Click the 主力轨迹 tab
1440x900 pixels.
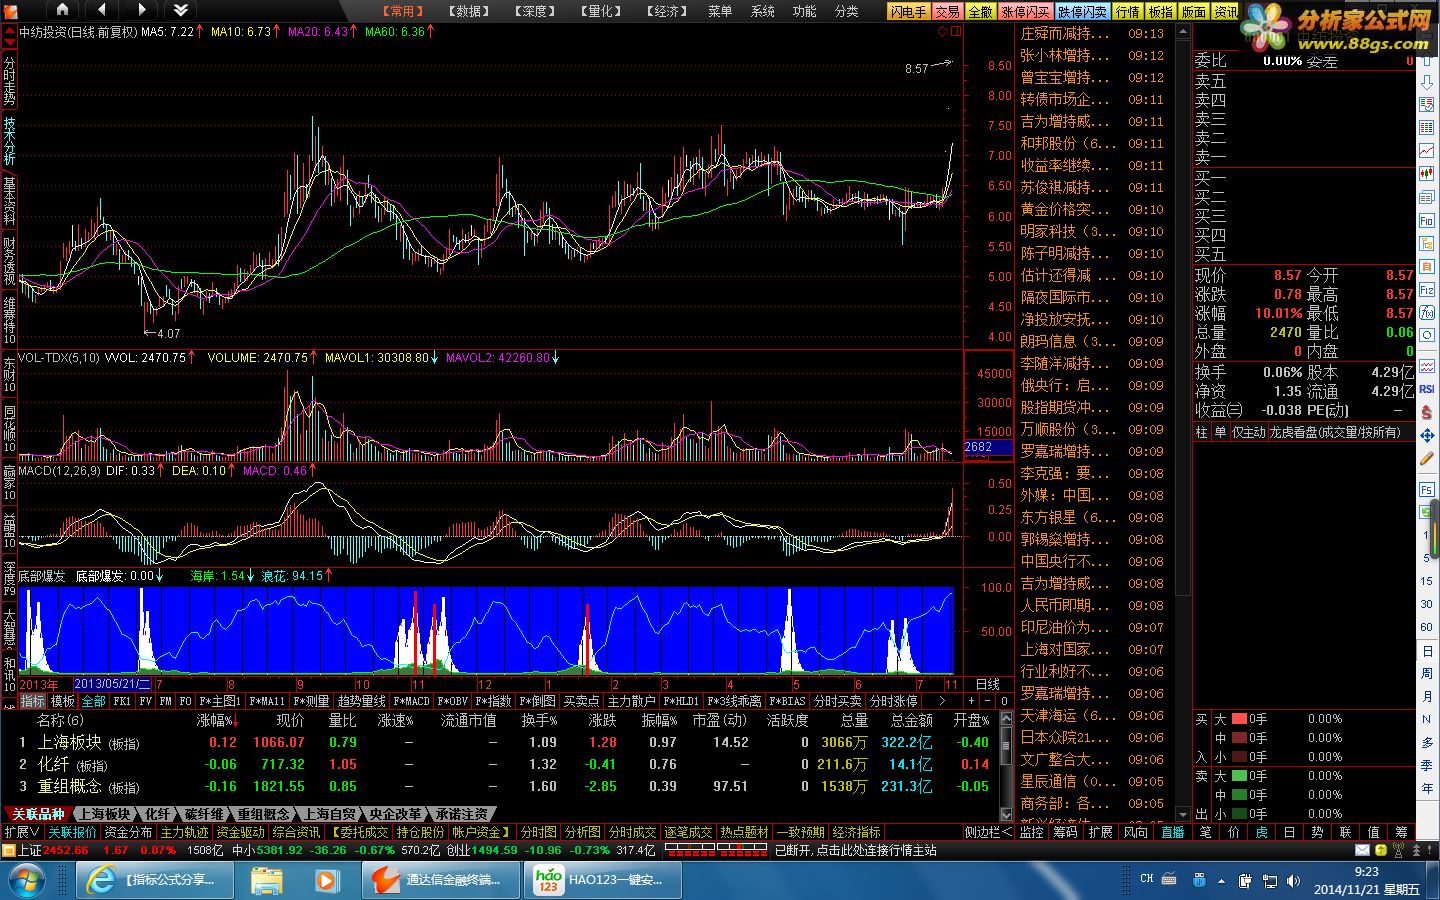[x=184, y=832]
